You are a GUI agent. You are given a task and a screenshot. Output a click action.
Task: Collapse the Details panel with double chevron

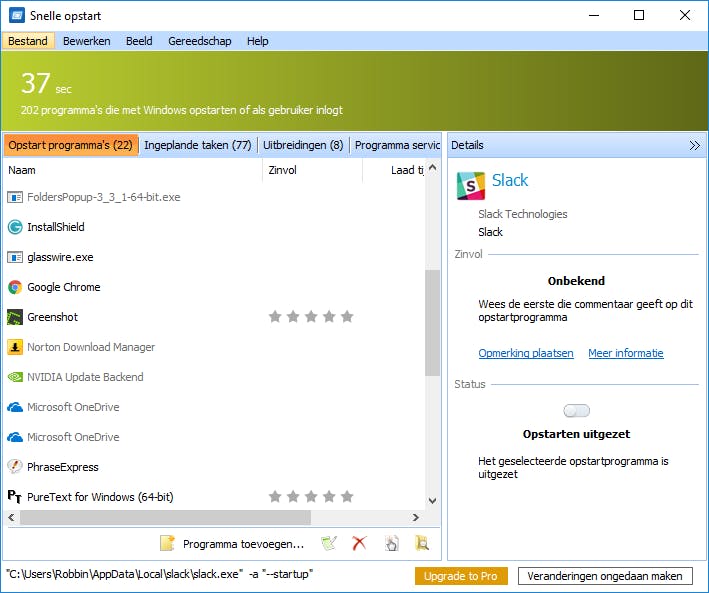[695, 145]
